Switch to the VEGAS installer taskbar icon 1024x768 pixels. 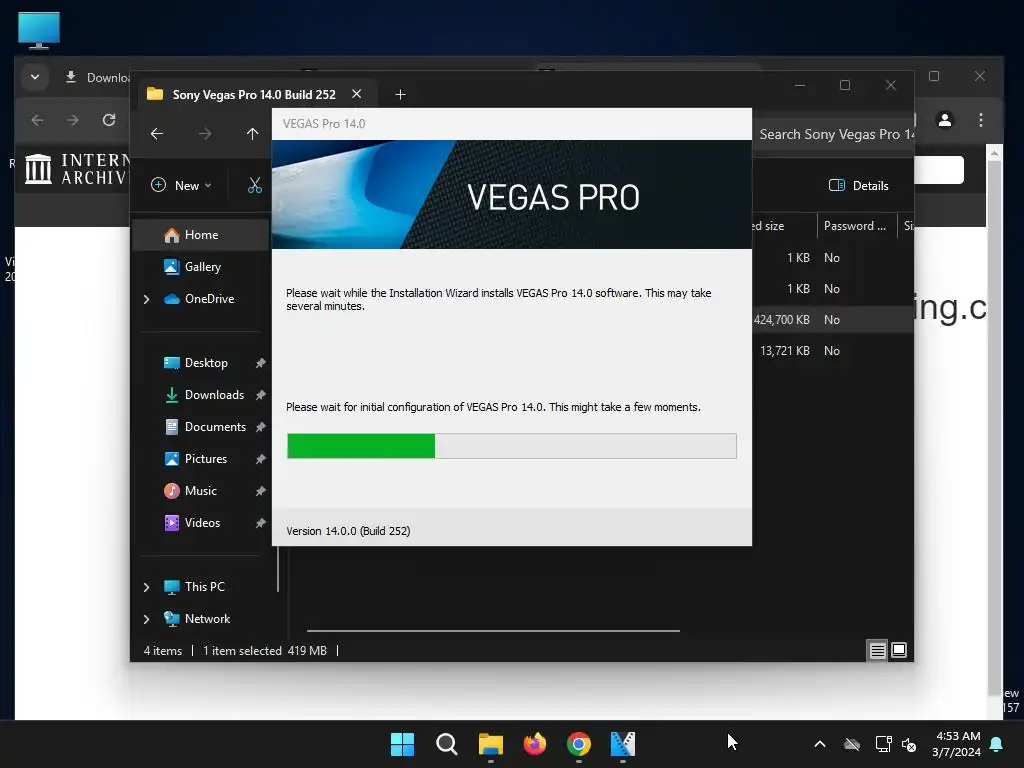[623, 744]
